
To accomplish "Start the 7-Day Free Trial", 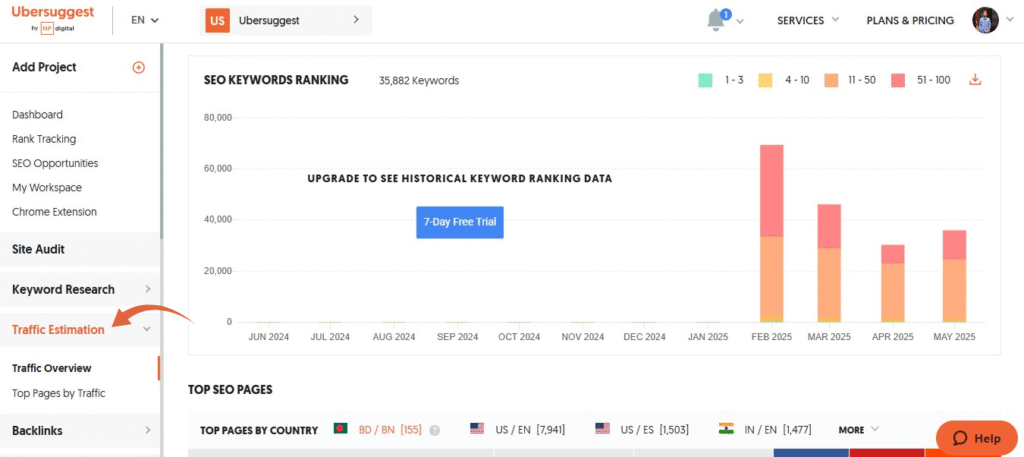I will [460, 222].
